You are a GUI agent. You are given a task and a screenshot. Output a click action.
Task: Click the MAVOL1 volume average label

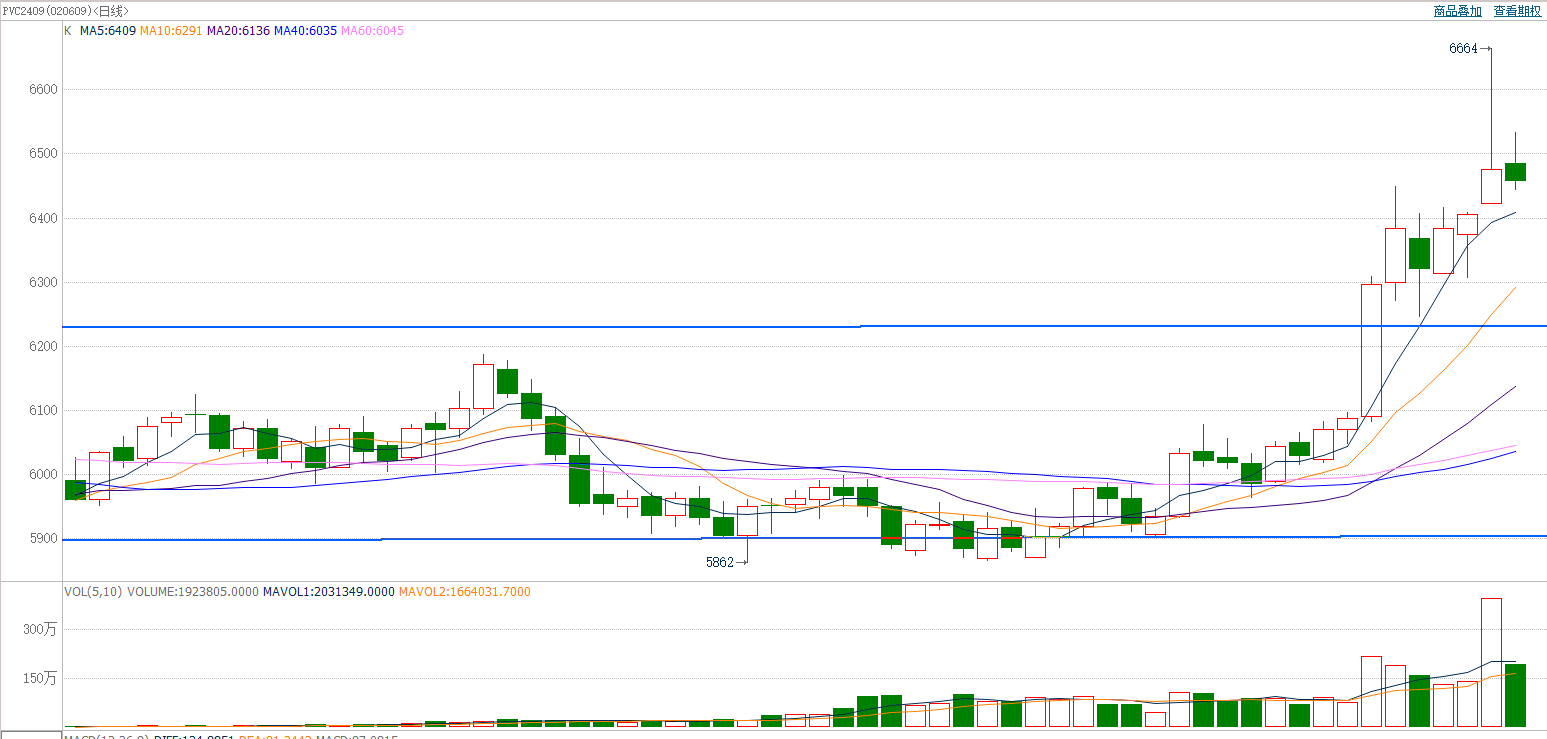click(328, 592)
